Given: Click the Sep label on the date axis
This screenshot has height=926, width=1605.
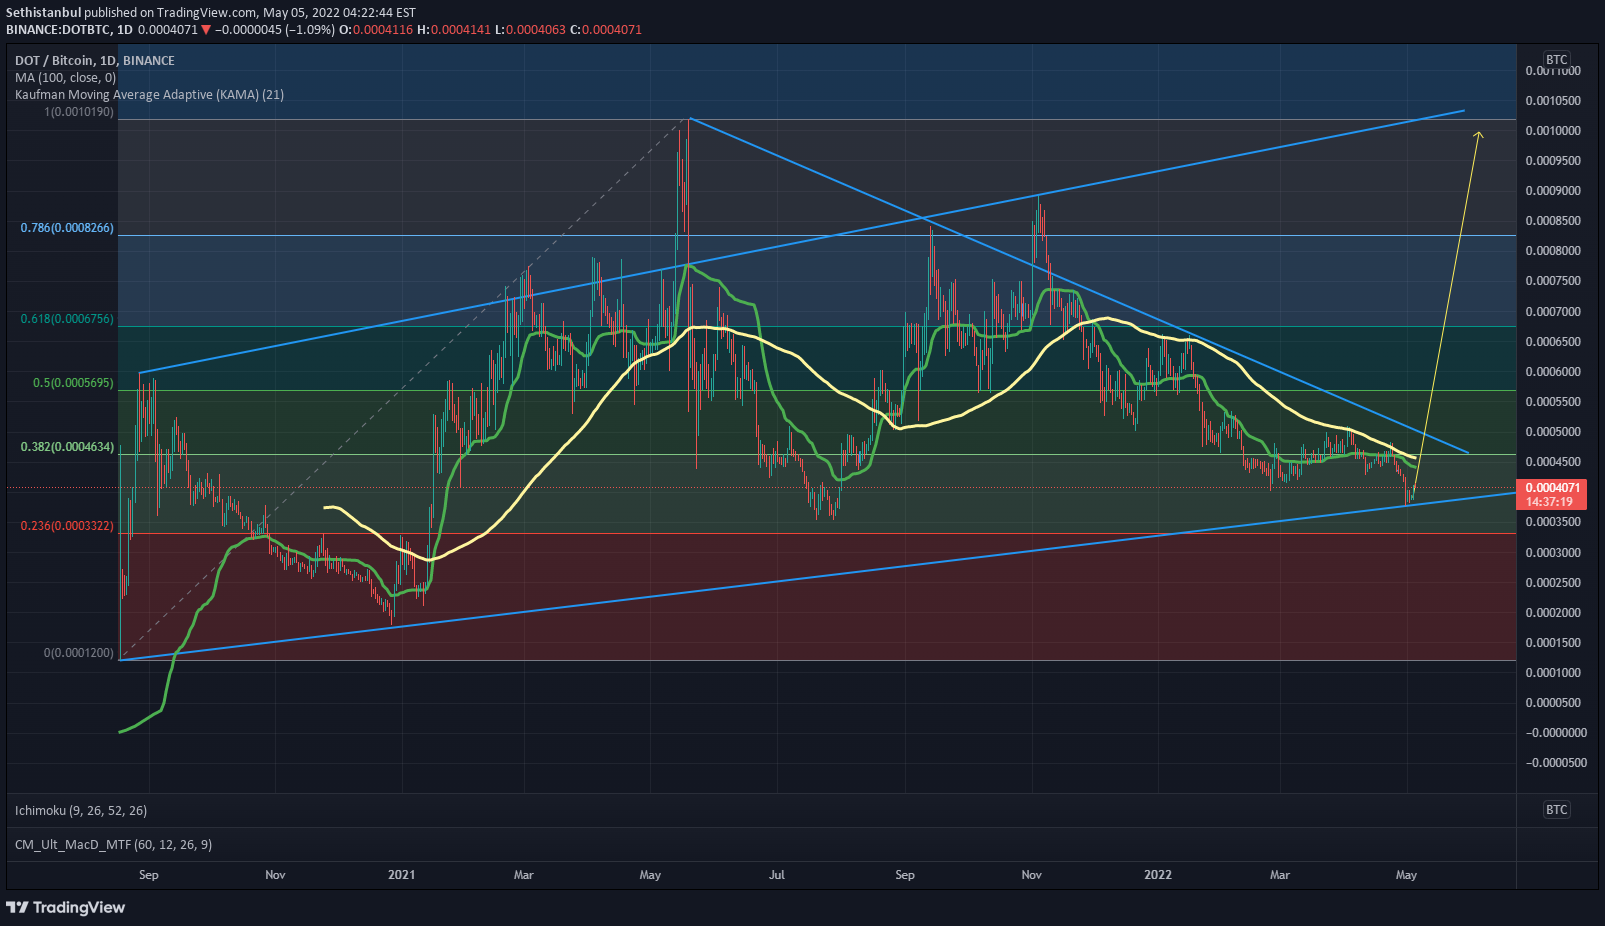Looking at the screenshot, I should (x=148, y=874).
